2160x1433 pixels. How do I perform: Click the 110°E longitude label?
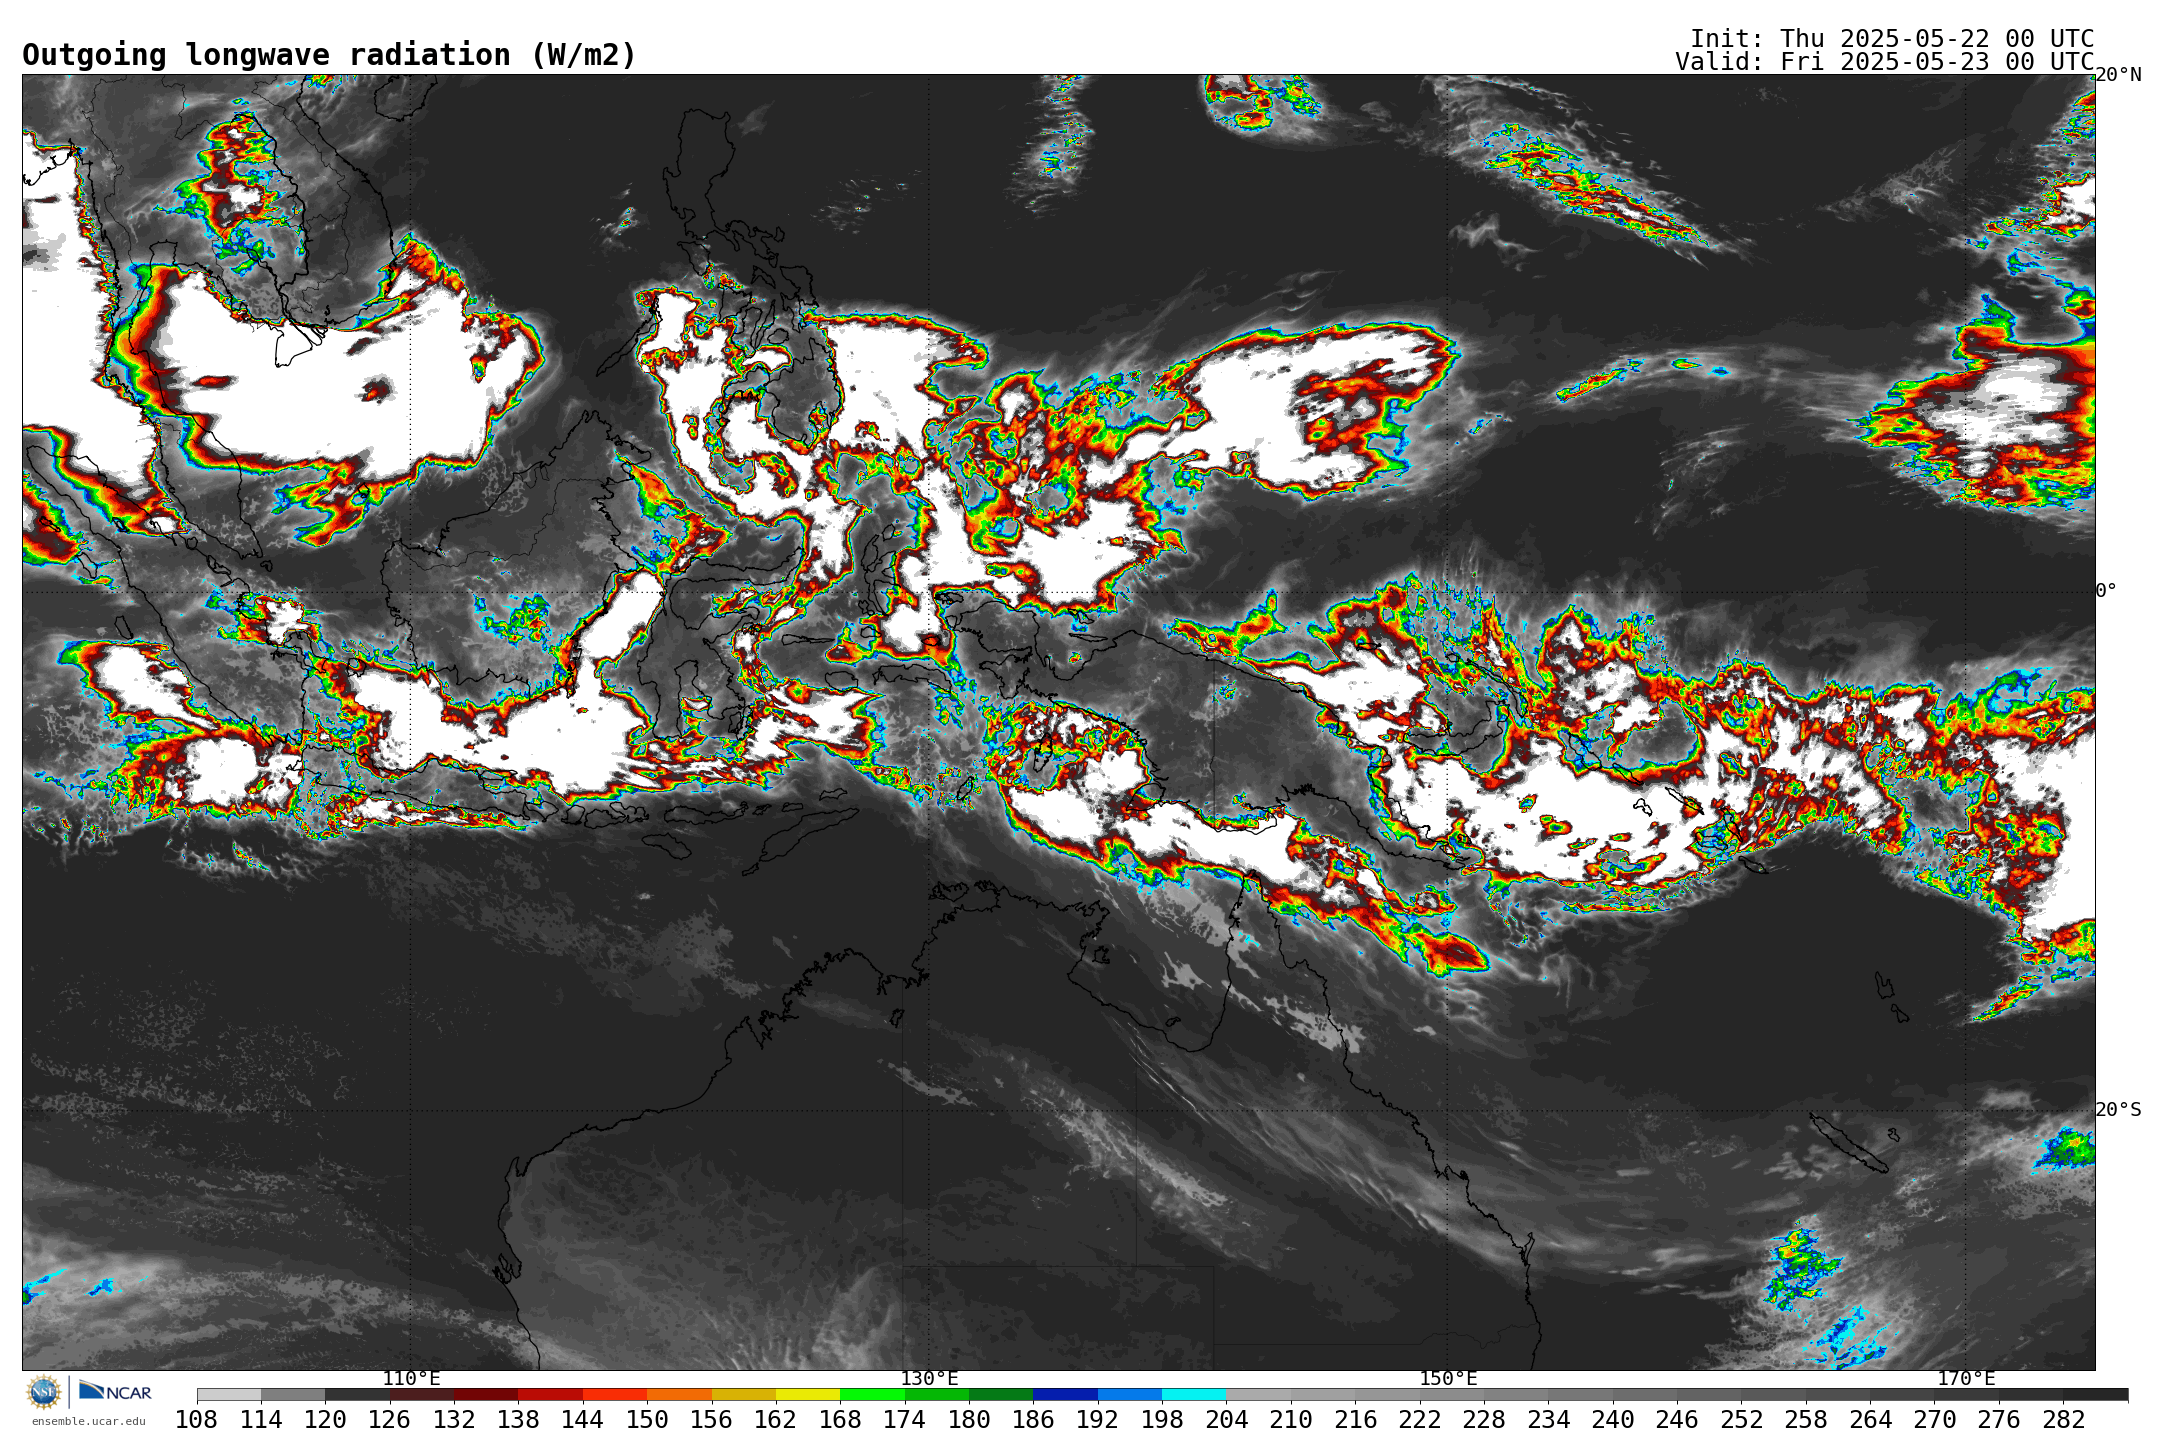click(411, 1379)
